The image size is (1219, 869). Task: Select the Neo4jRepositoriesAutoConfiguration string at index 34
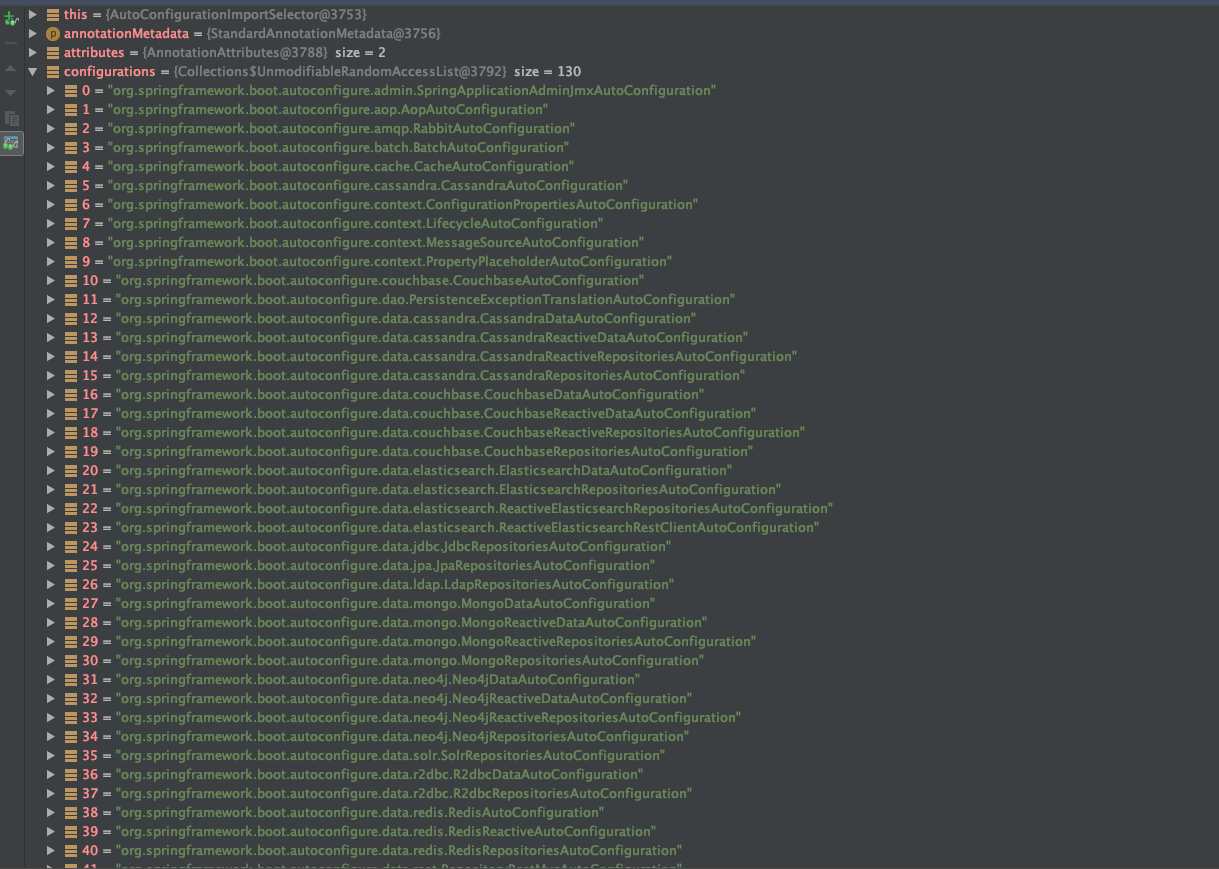401,737
